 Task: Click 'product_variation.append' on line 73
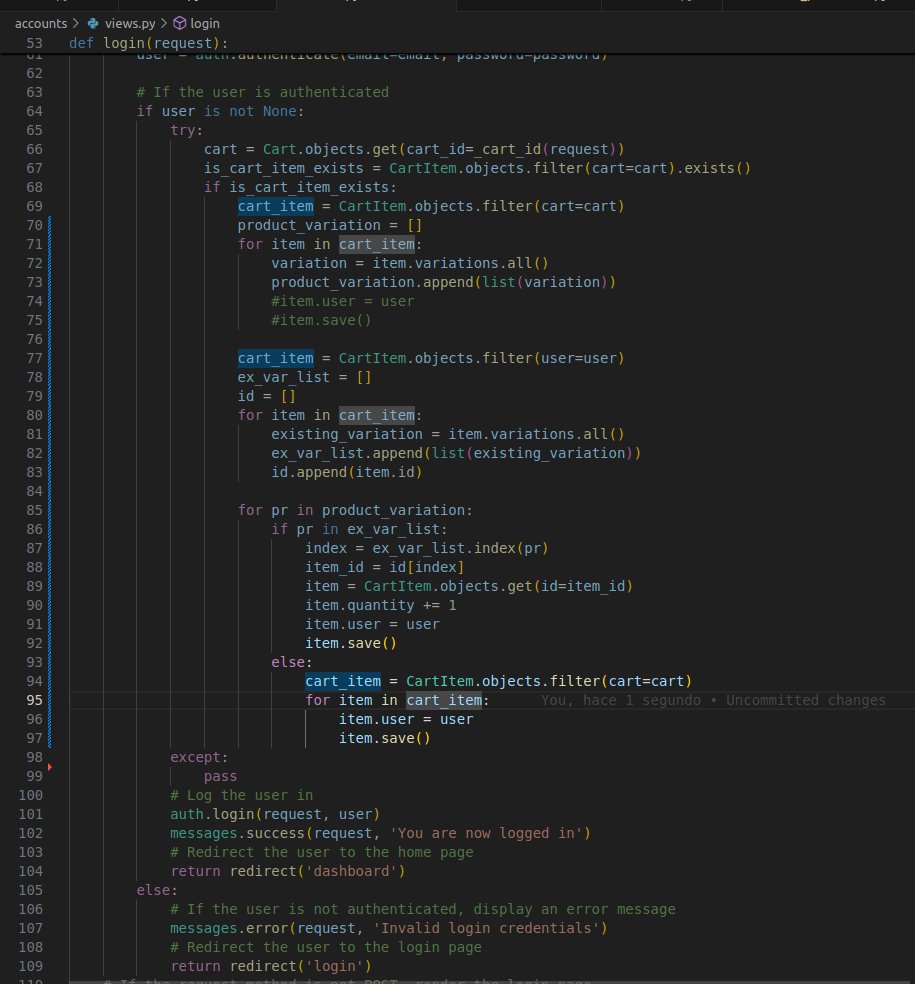[x=373, y=282]
